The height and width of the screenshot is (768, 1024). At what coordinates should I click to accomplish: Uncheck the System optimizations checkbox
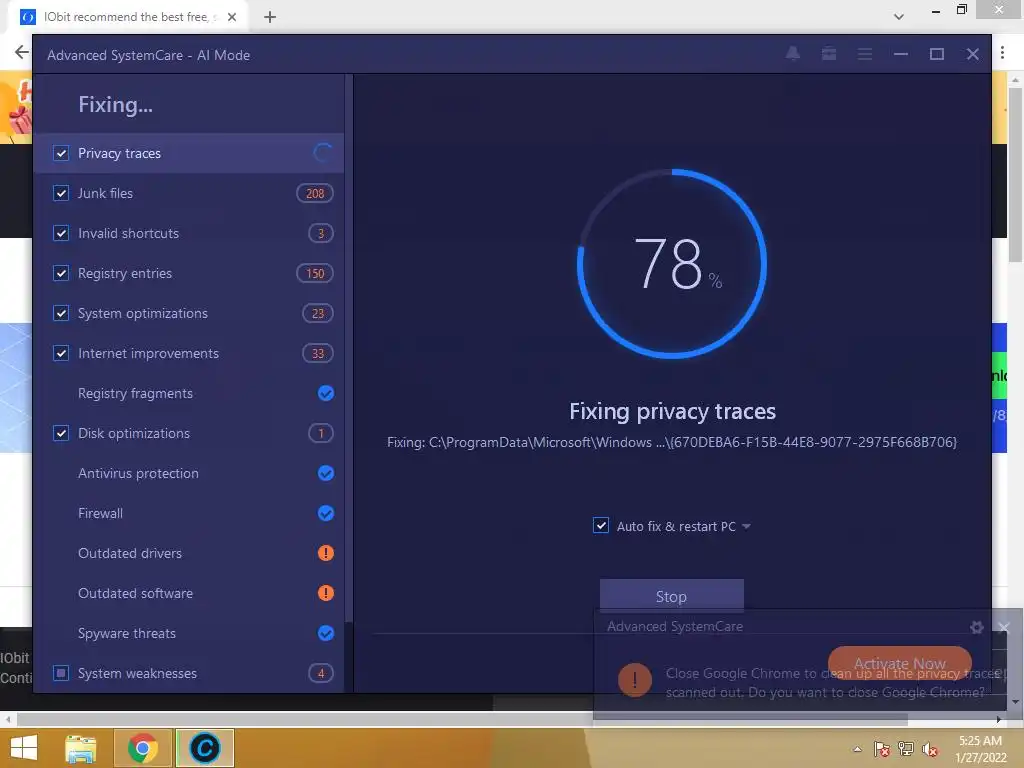pyautogui.click(x=61, y=313)
